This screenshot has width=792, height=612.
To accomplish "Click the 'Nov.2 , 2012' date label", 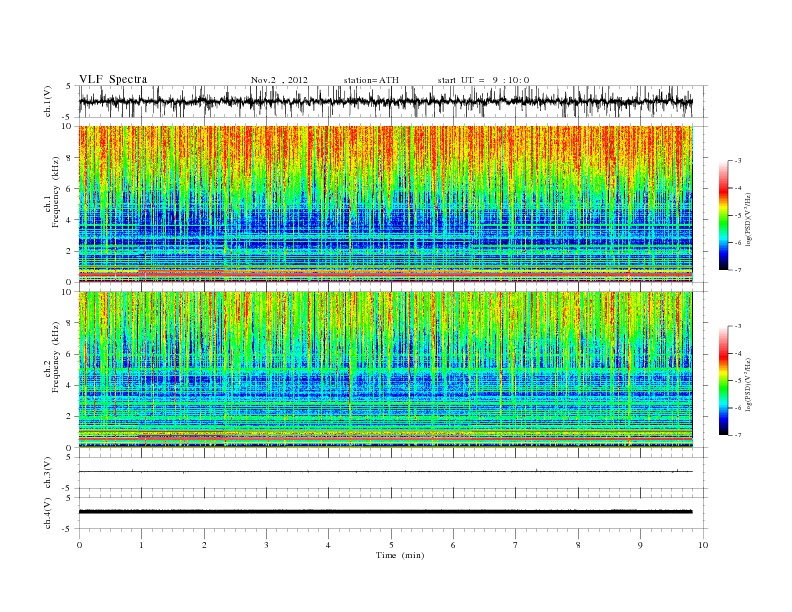I will (279, 80).
